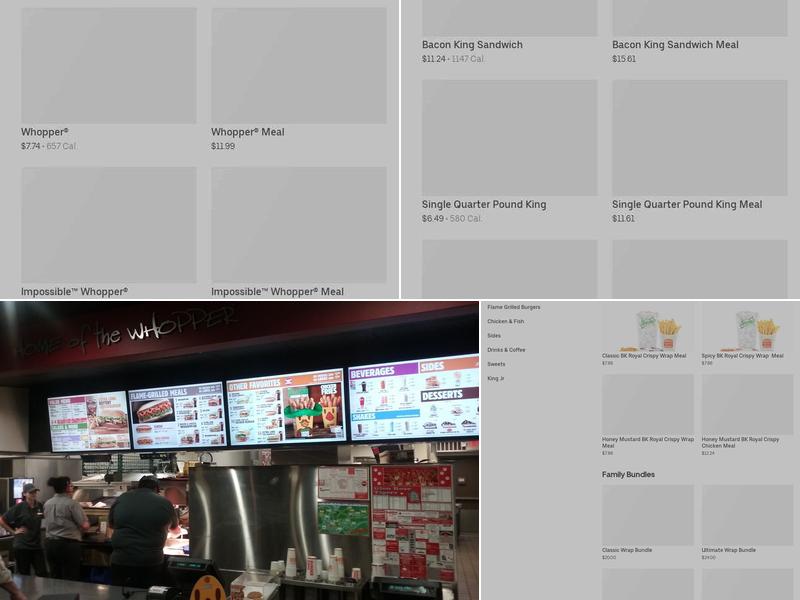This screenshot has height=600, width=800.
Task: Select the $7.74 Whopper price
Action: [x=30, y=146]
